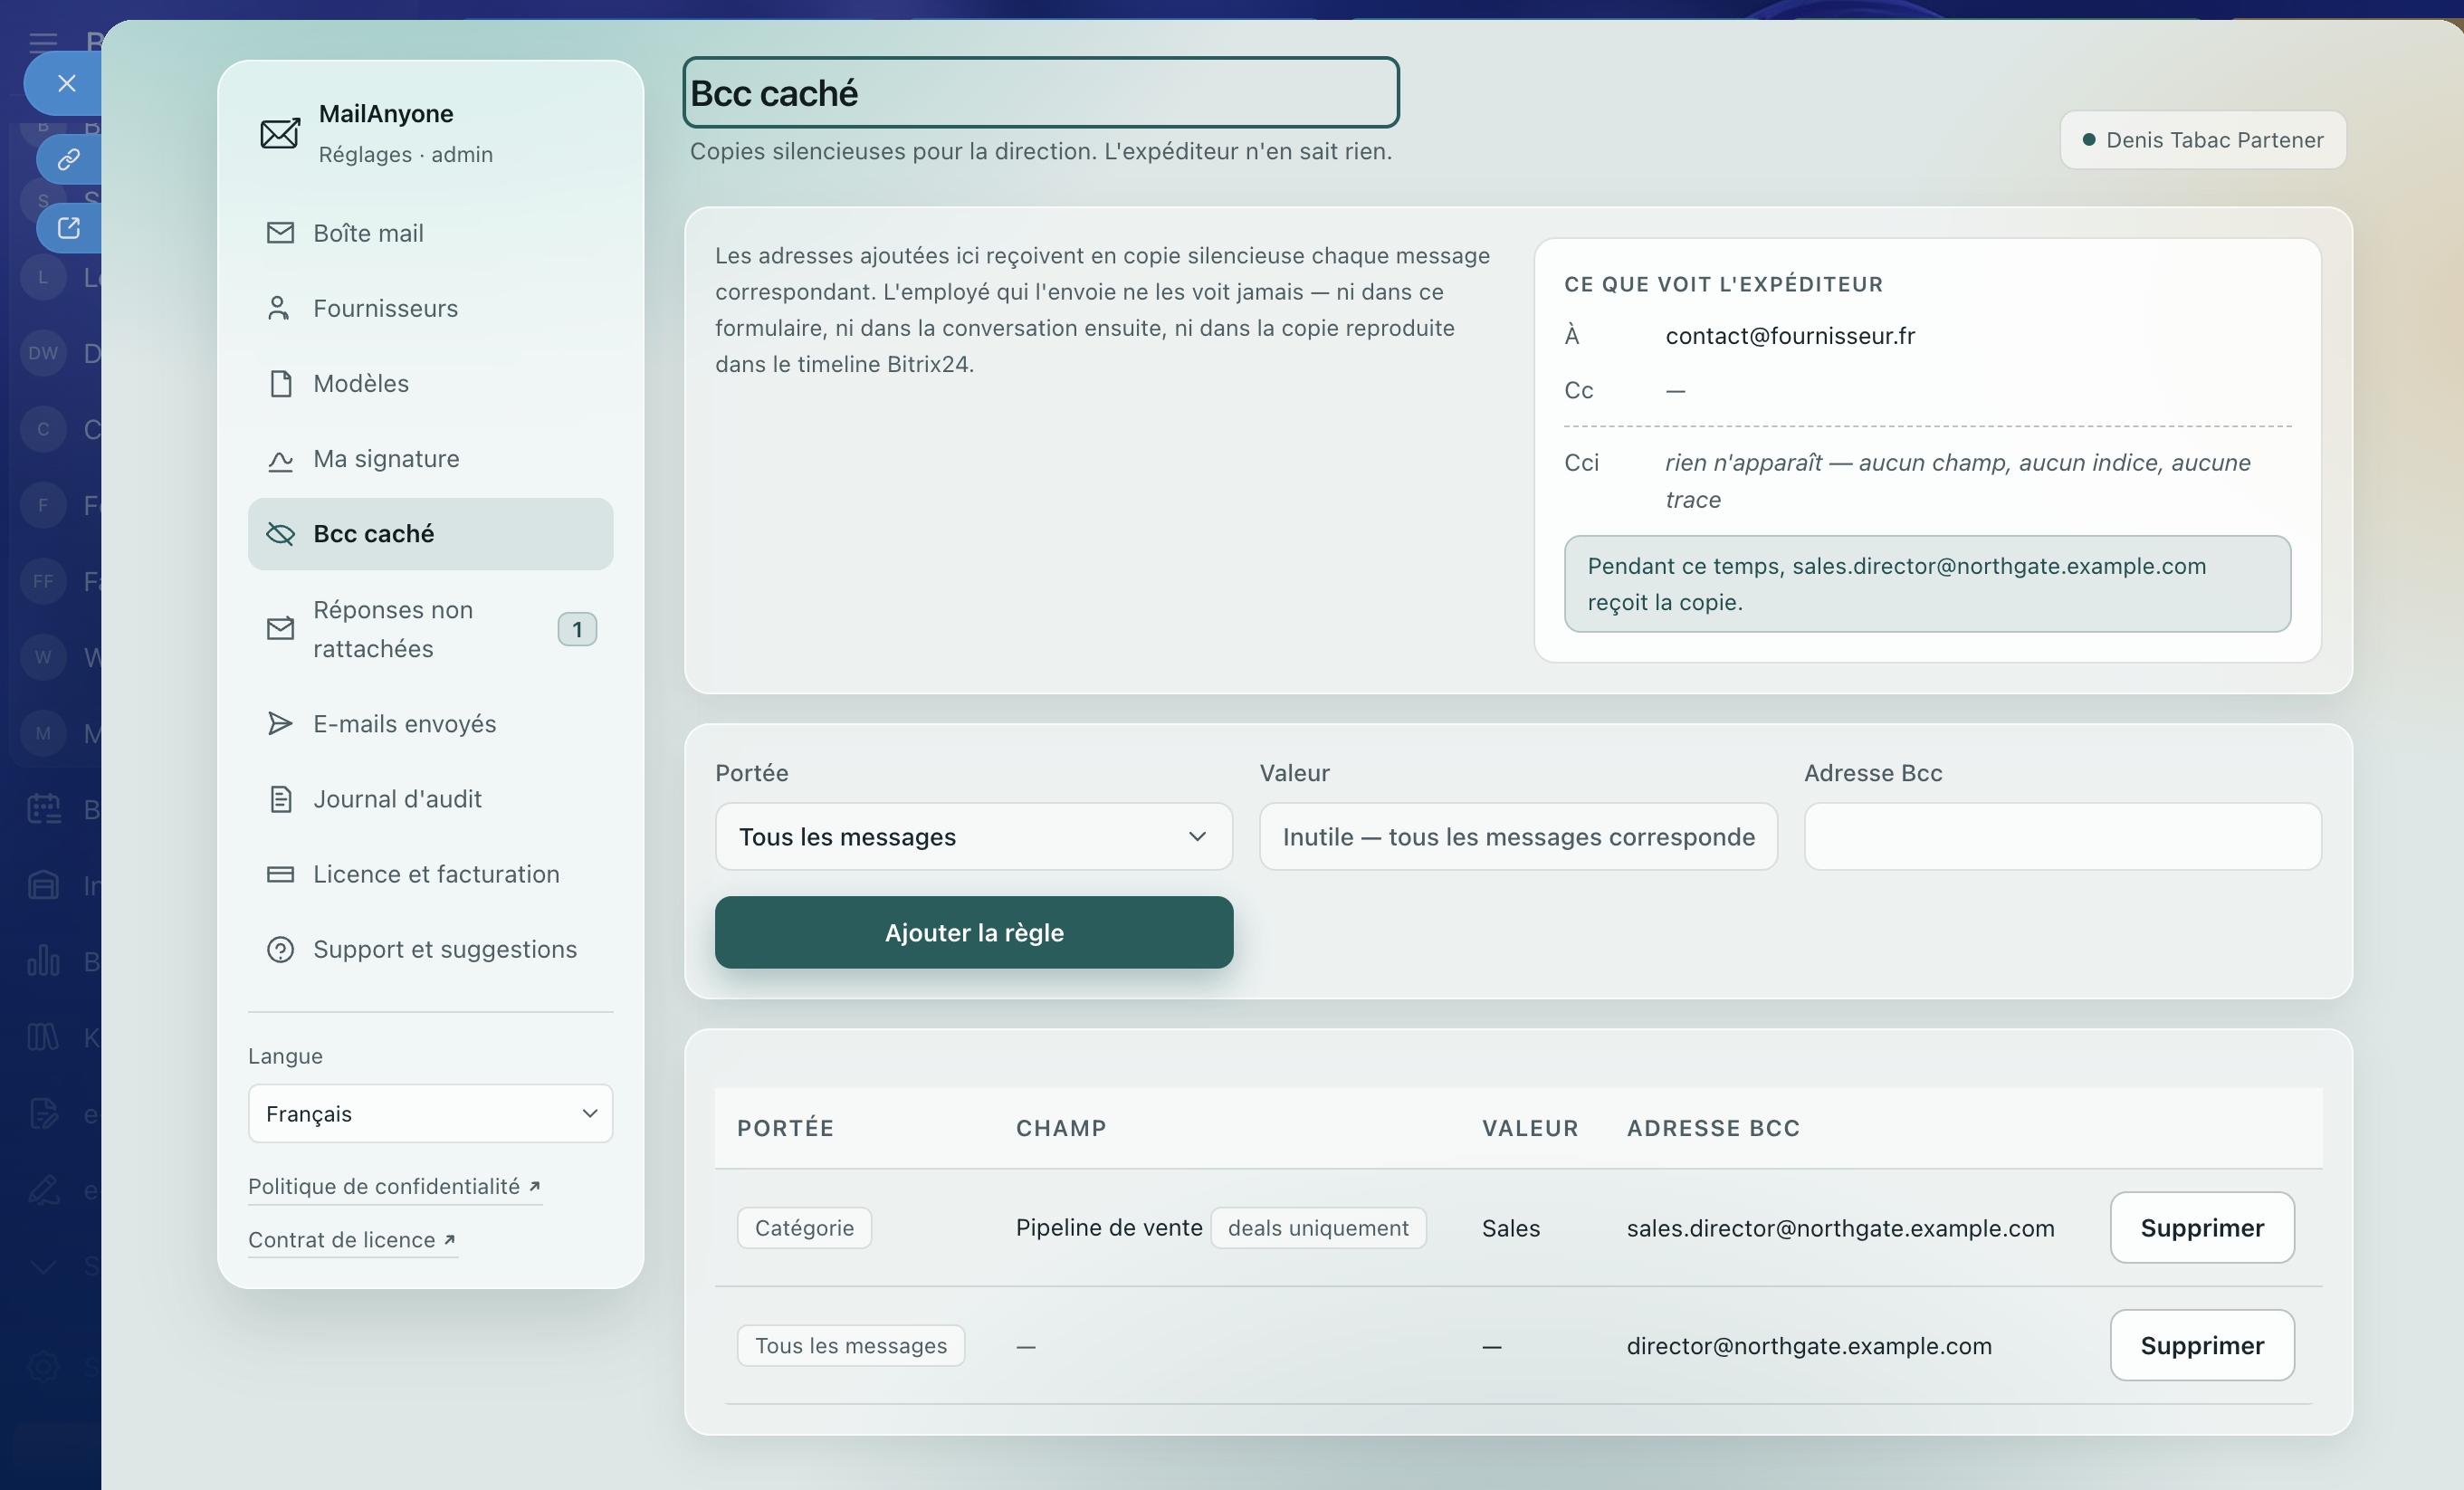Close the MailAnyone panel with the X button
This screenshot has height=1490, width=2464.
(66, 83)
